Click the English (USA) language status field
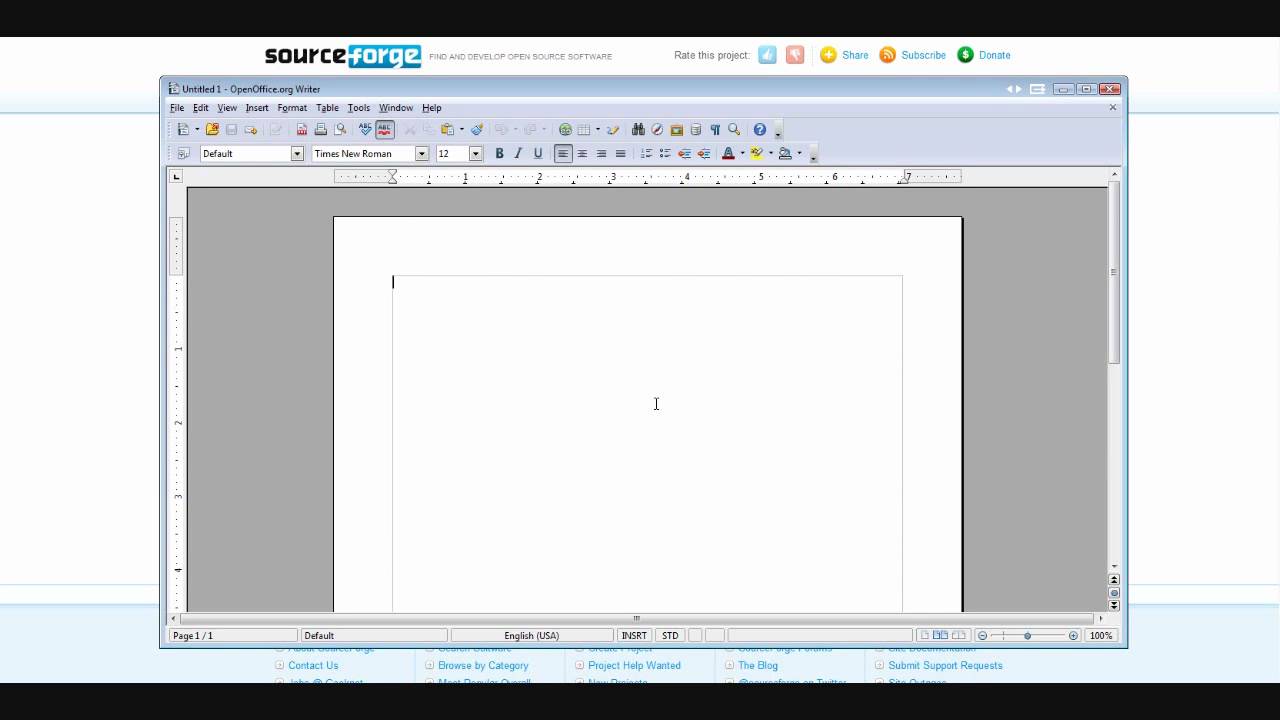Viewport: 1280px width, 720px height. click(531, 636)
